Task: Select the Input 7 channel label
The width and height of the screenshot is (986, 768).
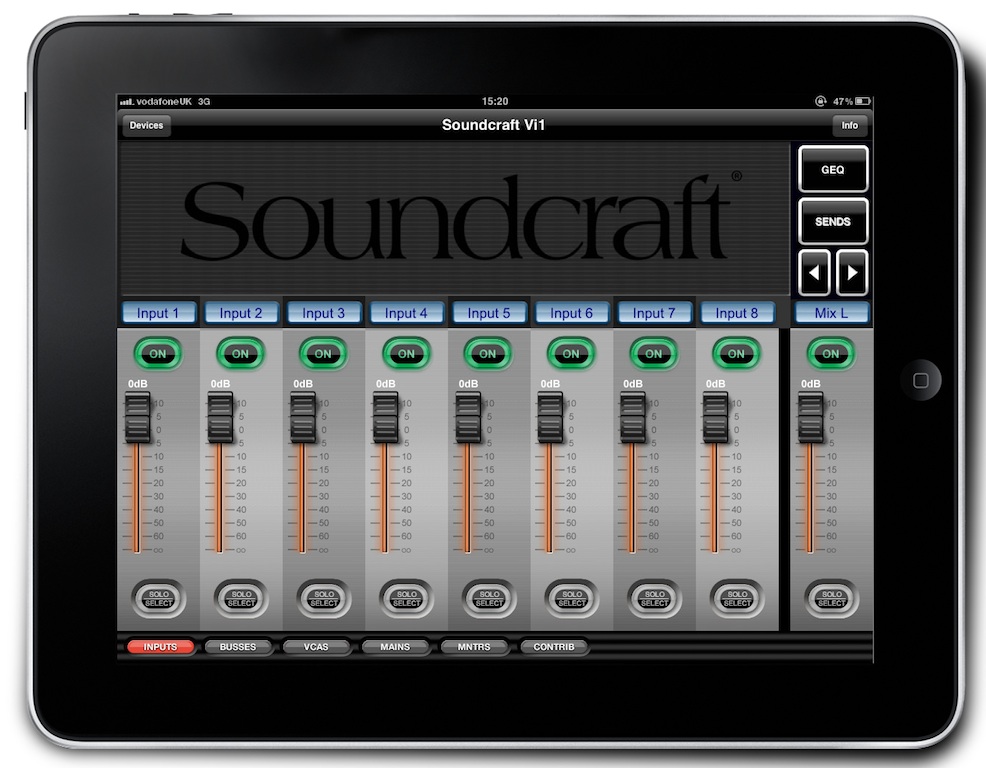Action: click(x=654, y=313)
